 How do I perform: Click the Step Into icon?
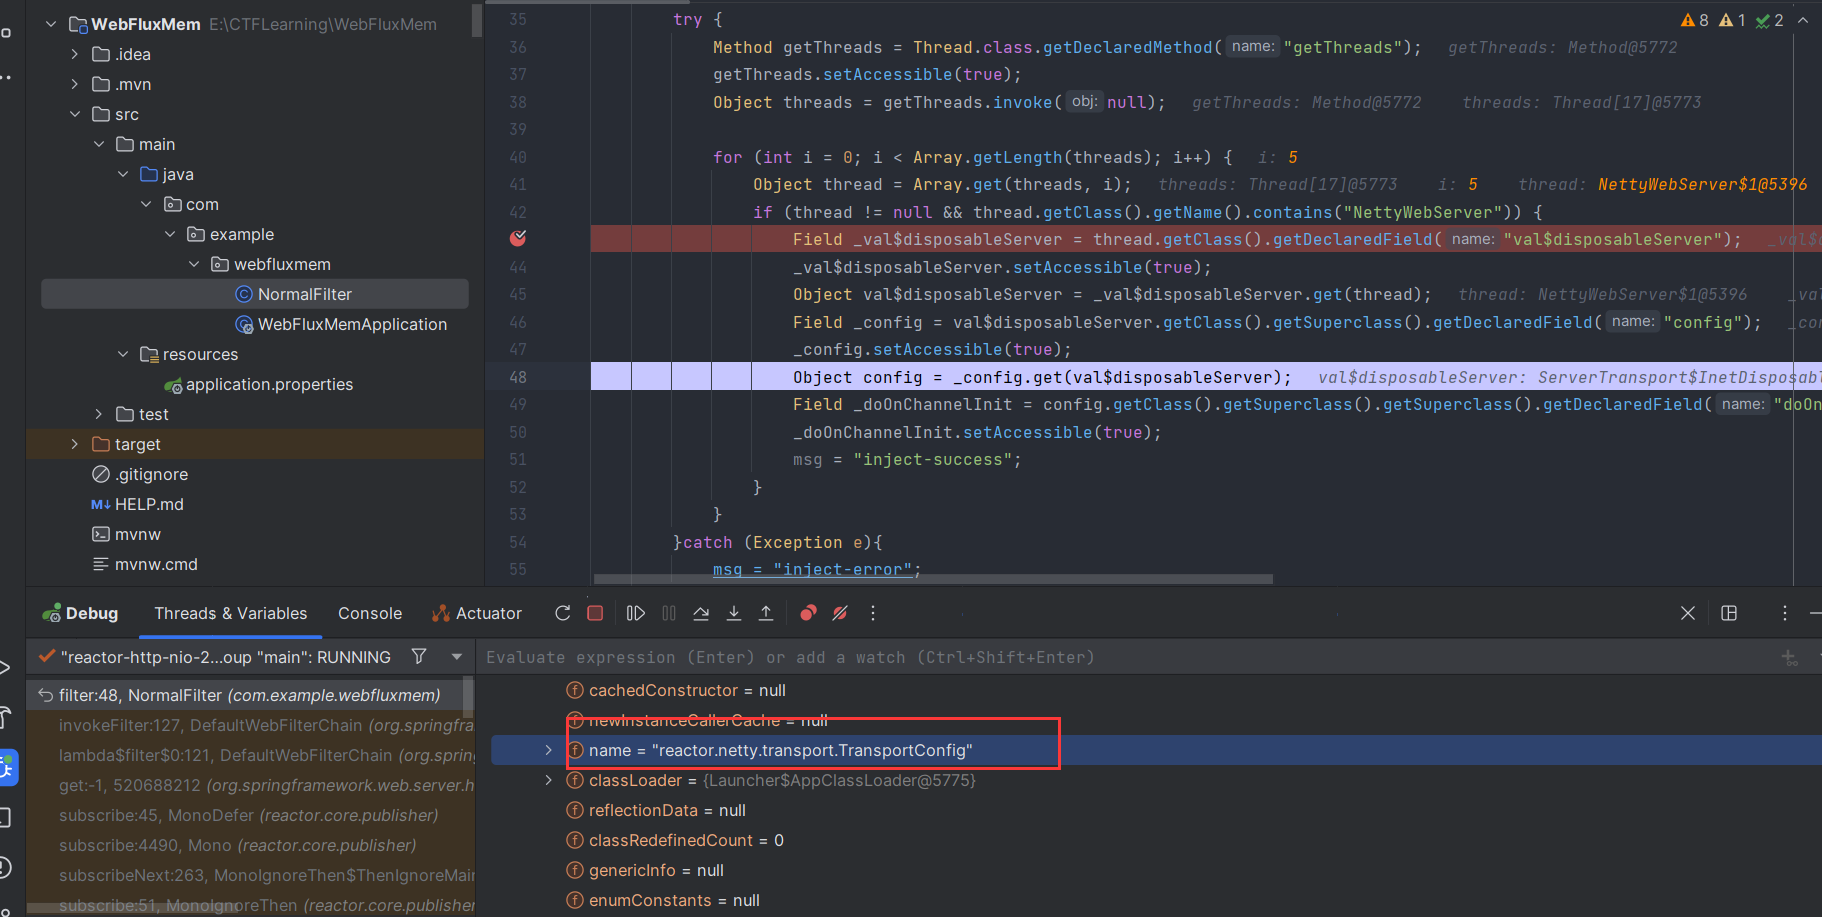[734, 613]
